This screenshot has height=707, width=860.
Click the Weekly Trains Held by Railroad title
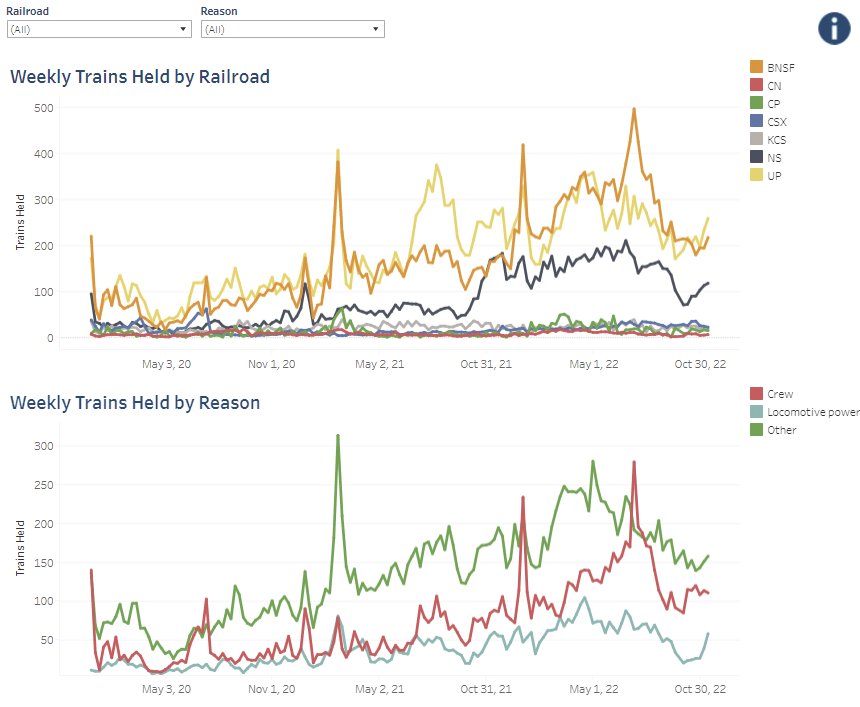tap(140, 76)
